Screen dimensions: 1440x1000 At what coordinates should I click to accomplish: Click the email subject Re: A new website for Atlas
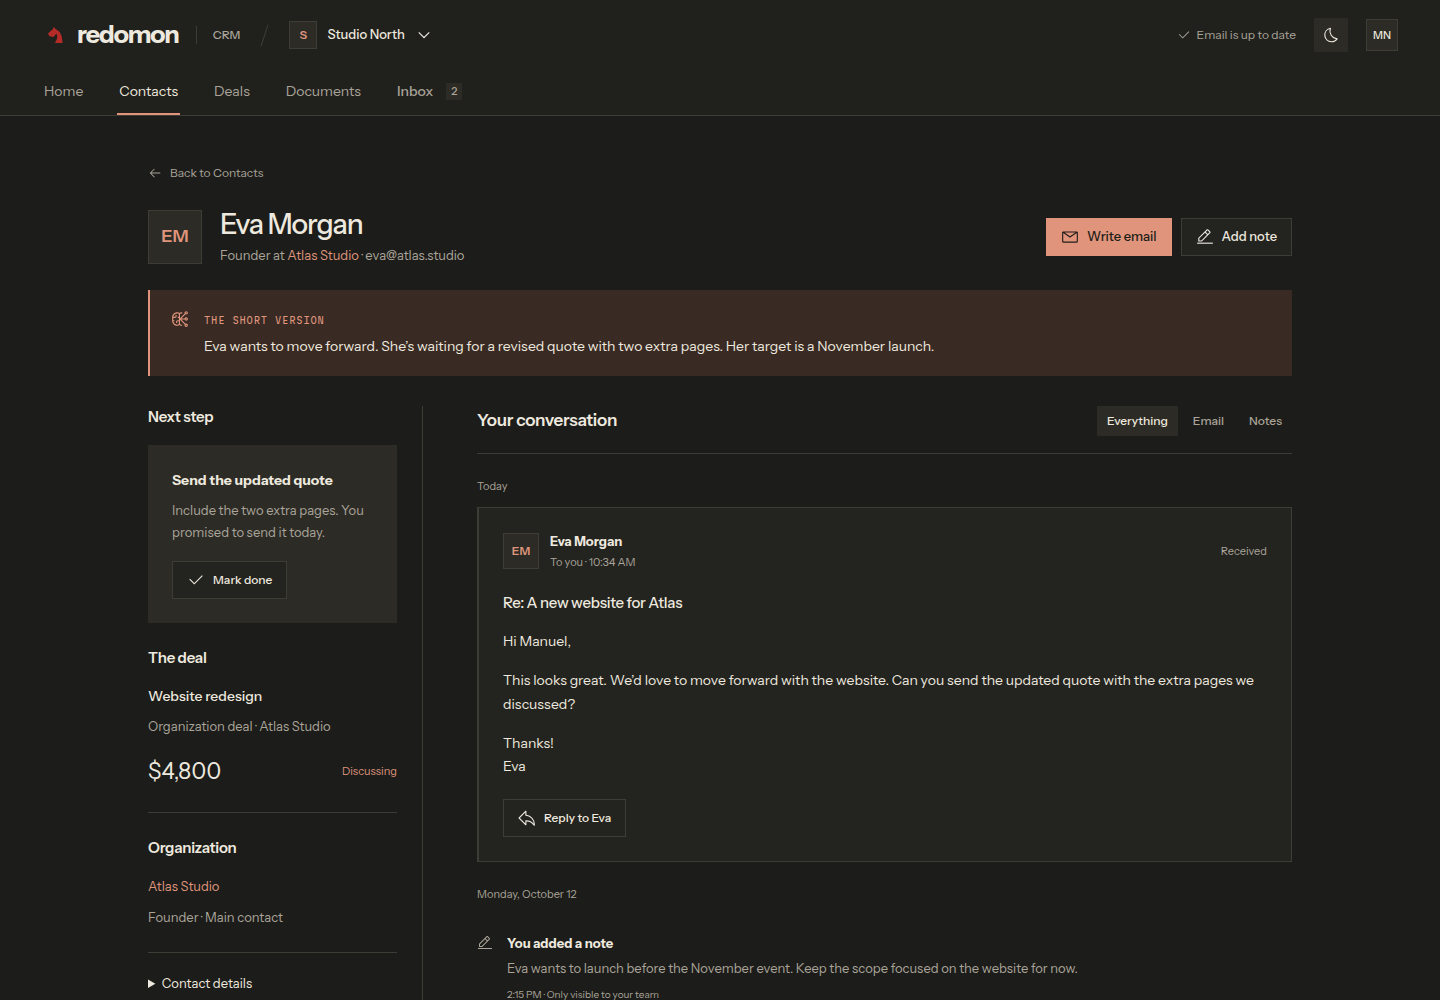(x=593, y=603)
